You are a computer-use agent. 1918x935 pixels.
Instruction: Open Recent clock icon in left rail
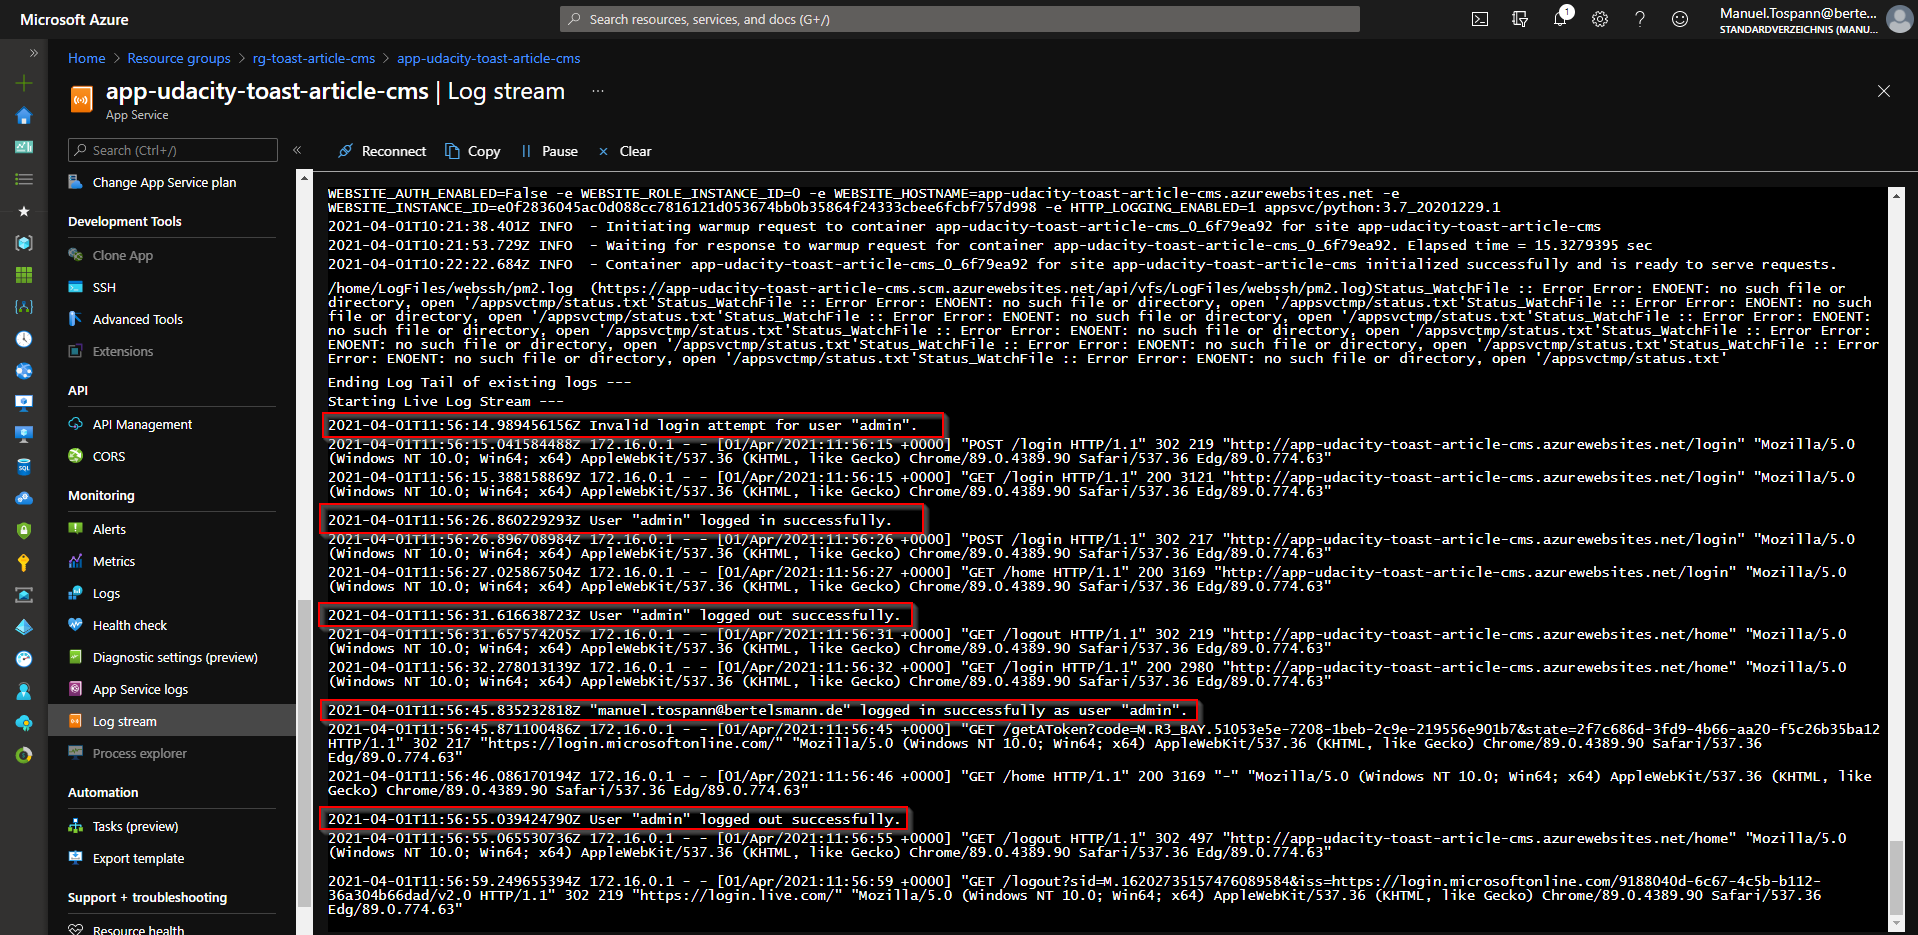tap(24, 339)
